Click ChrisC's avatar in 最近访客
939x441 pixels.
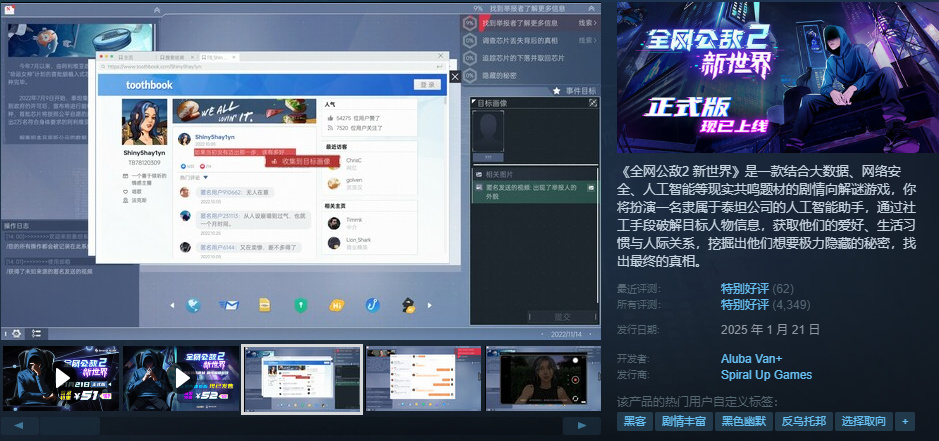point(334,164)
